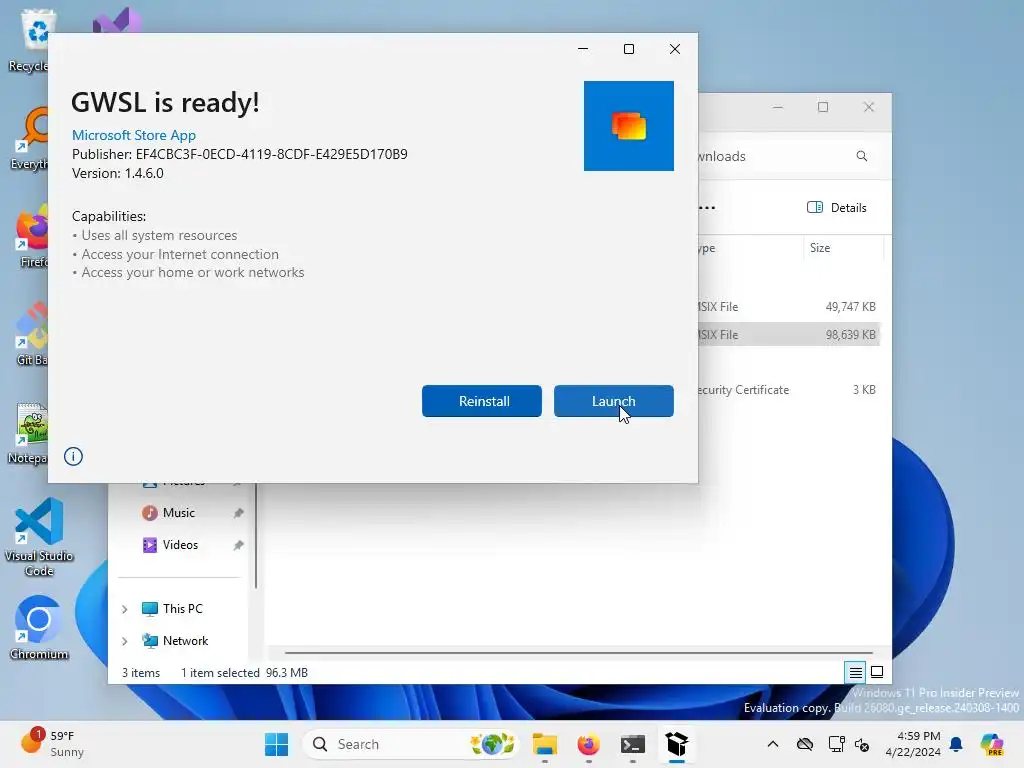This screenshot has height=768, width=1024.
Task: Open Videos in File Explorer sidebar
Action: (180, 545)
